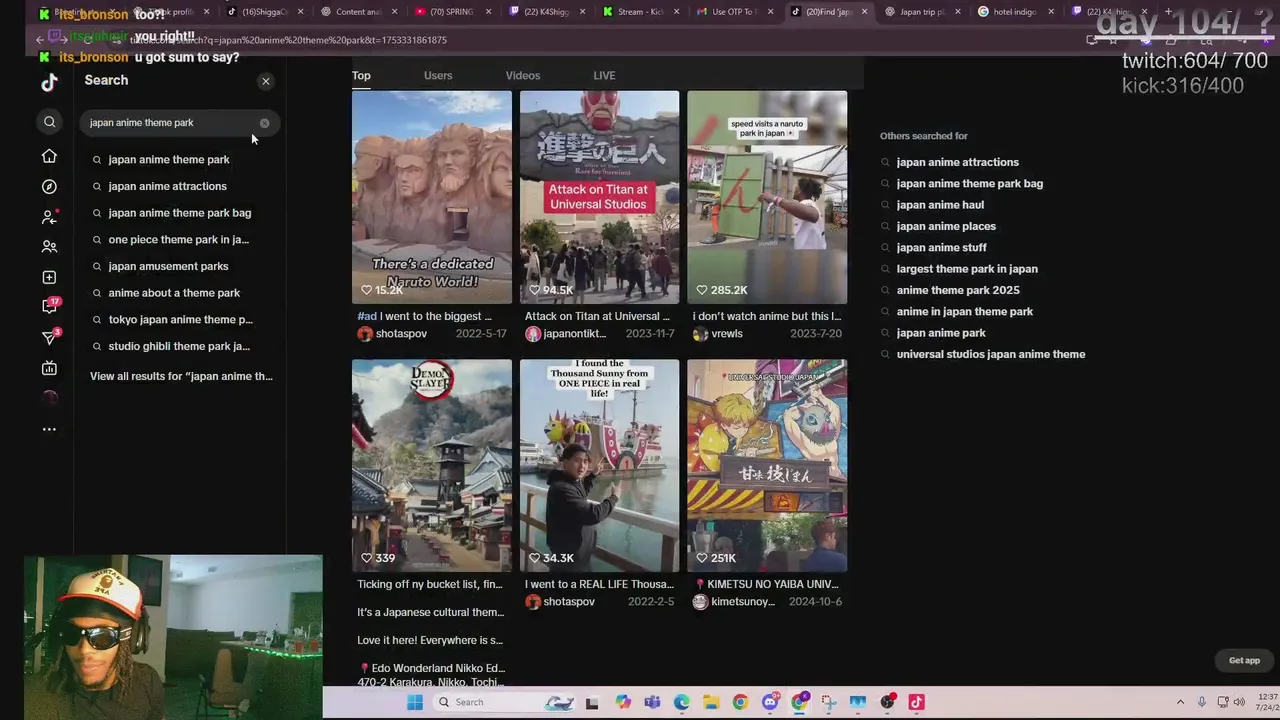Open TikTok app from the taskbar

(x=916, y=702)
